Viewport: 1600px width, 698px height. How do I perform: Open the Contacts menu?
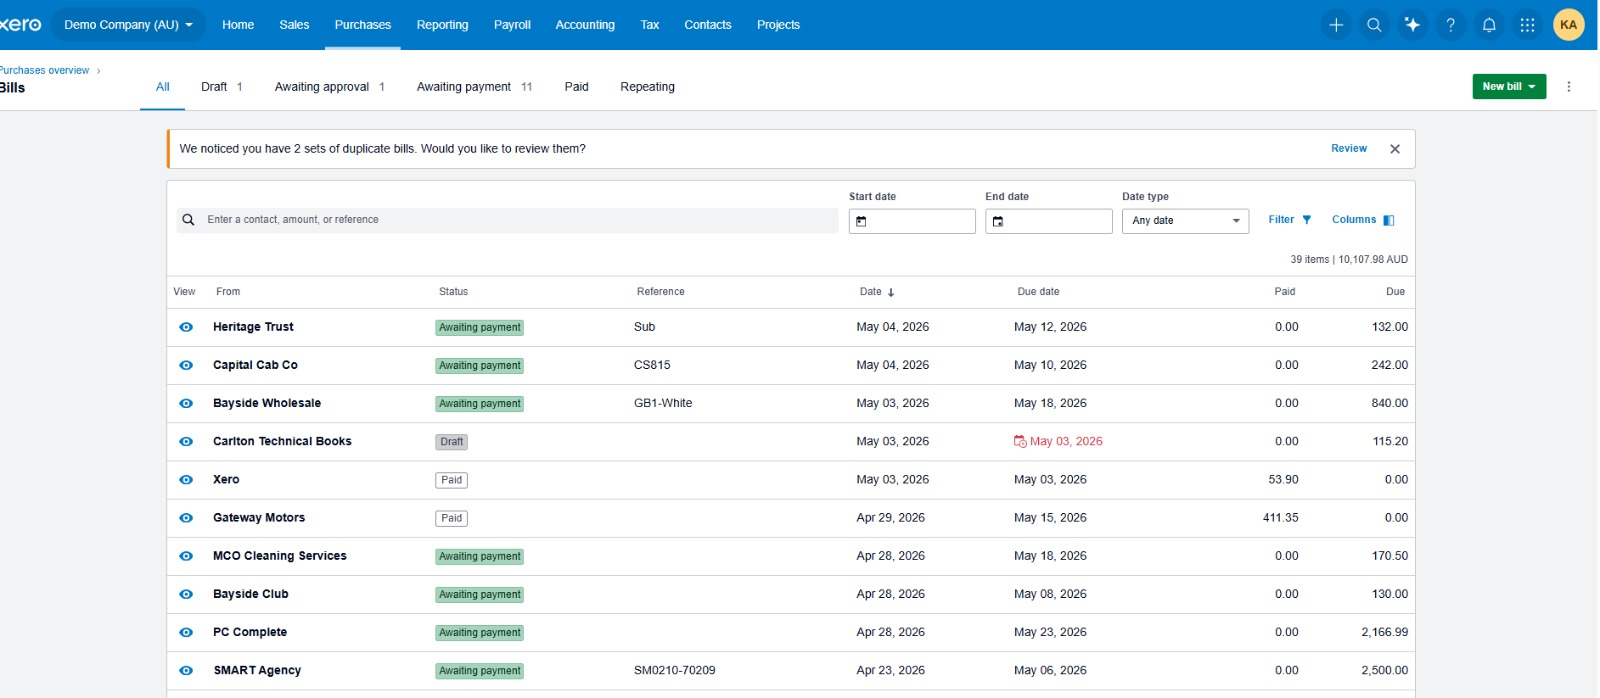click(x=708, y=25)
